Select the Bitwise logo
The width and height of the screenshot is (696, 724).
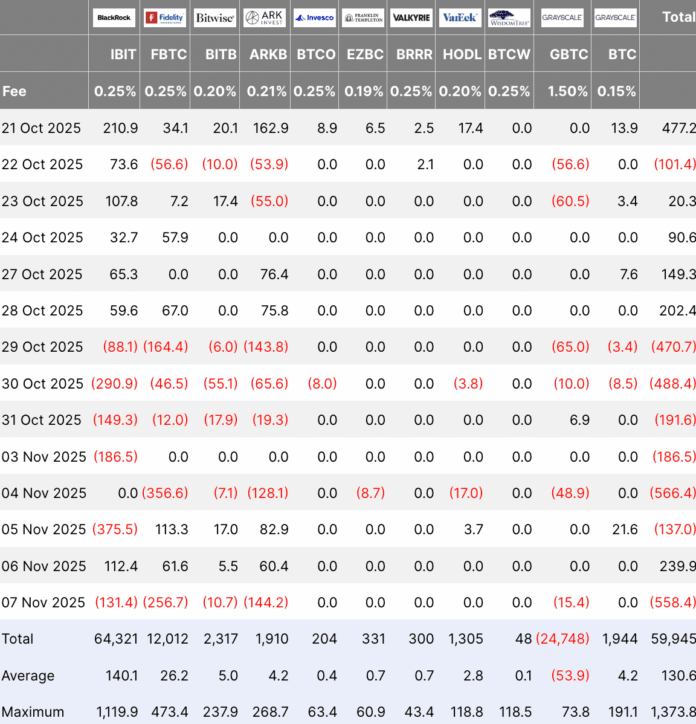pyautogui.click(x=215, y=18)
